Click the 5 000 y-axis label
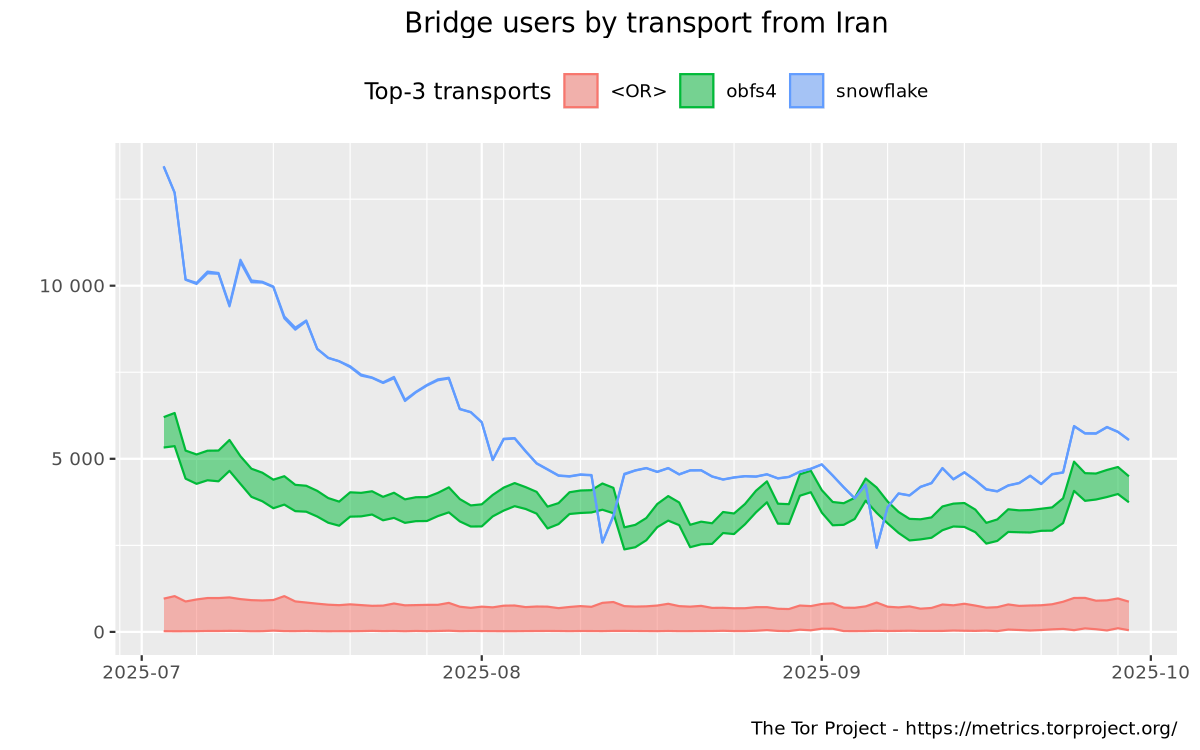 coord(79,459)
